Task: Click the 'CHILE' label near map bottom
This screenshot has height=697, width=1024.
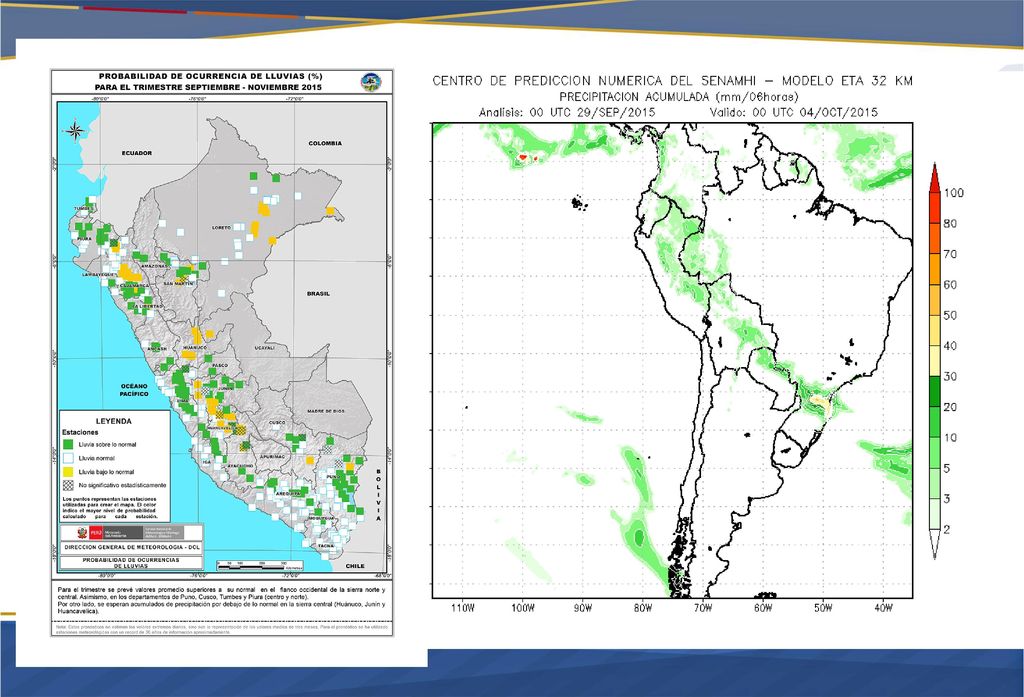Action: (355, 566)
